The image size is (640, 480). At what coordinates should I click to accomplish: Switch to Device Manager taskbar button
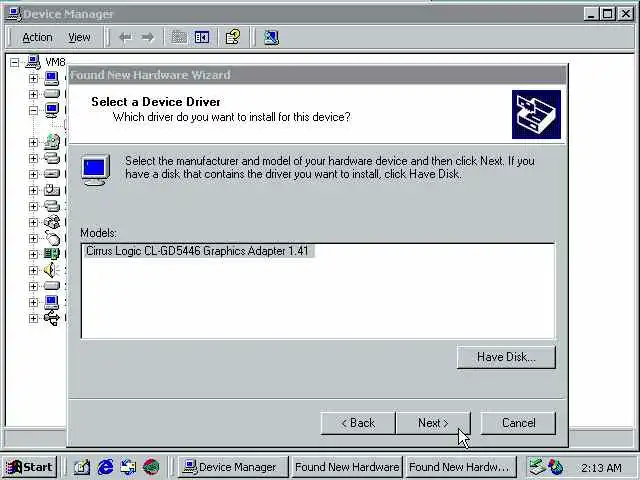[233, 467]
